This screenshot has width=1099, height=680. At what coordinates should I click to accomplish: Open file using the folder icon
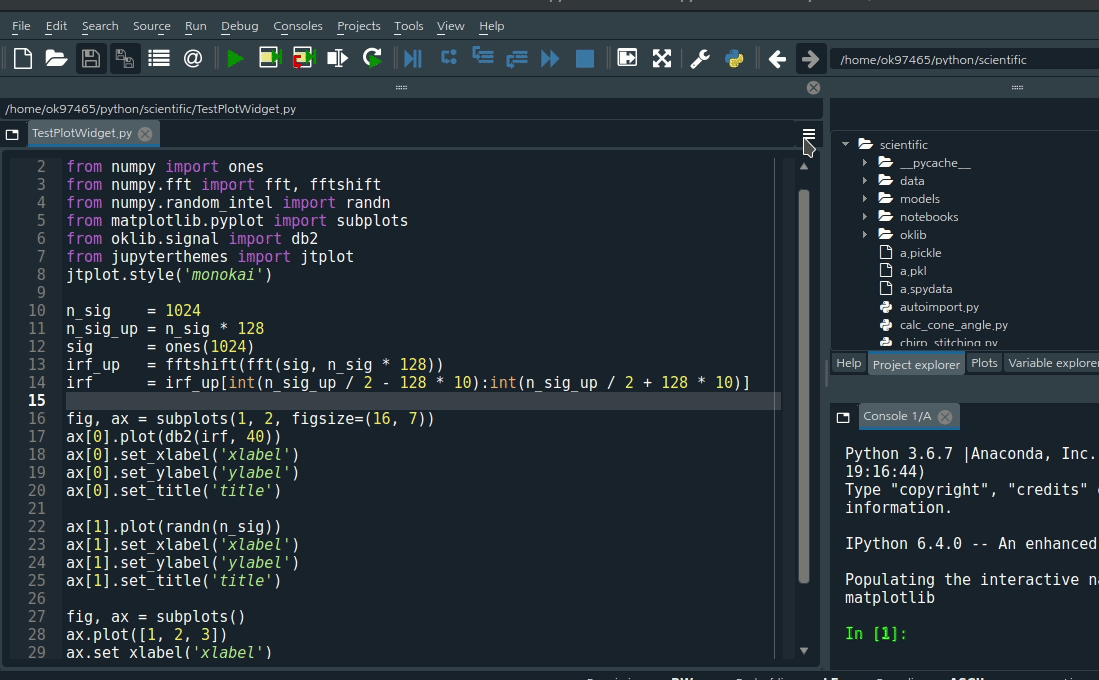56,58
